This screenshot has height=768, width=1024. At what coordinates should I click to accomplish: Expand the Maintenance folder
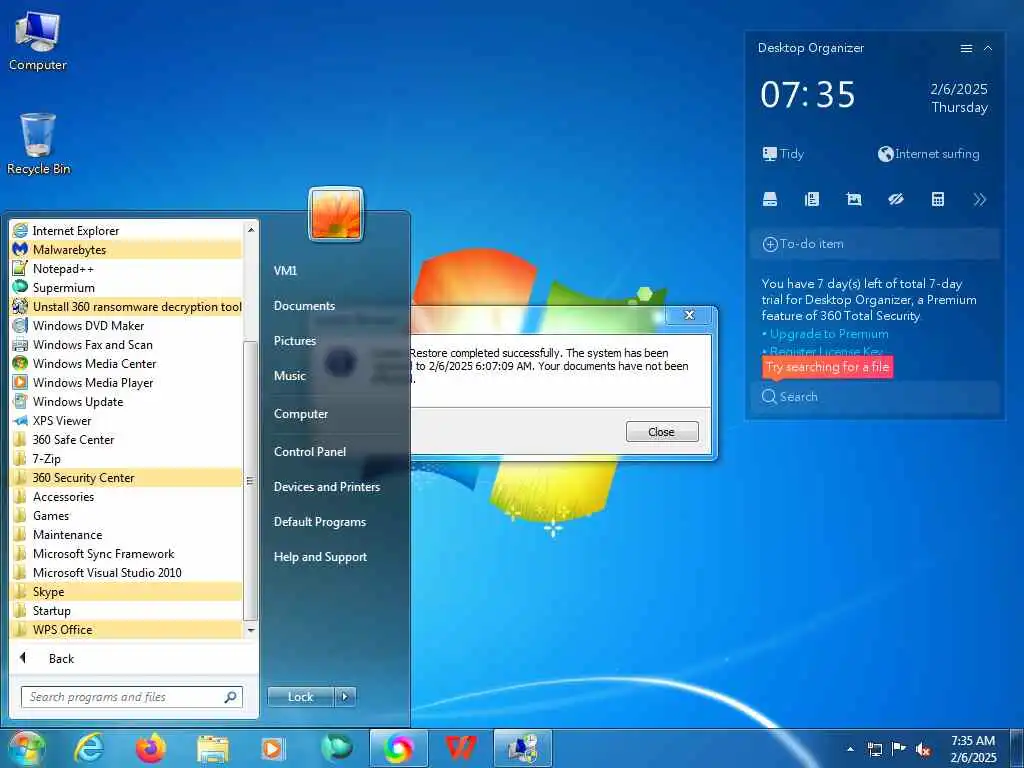(127, 534)
